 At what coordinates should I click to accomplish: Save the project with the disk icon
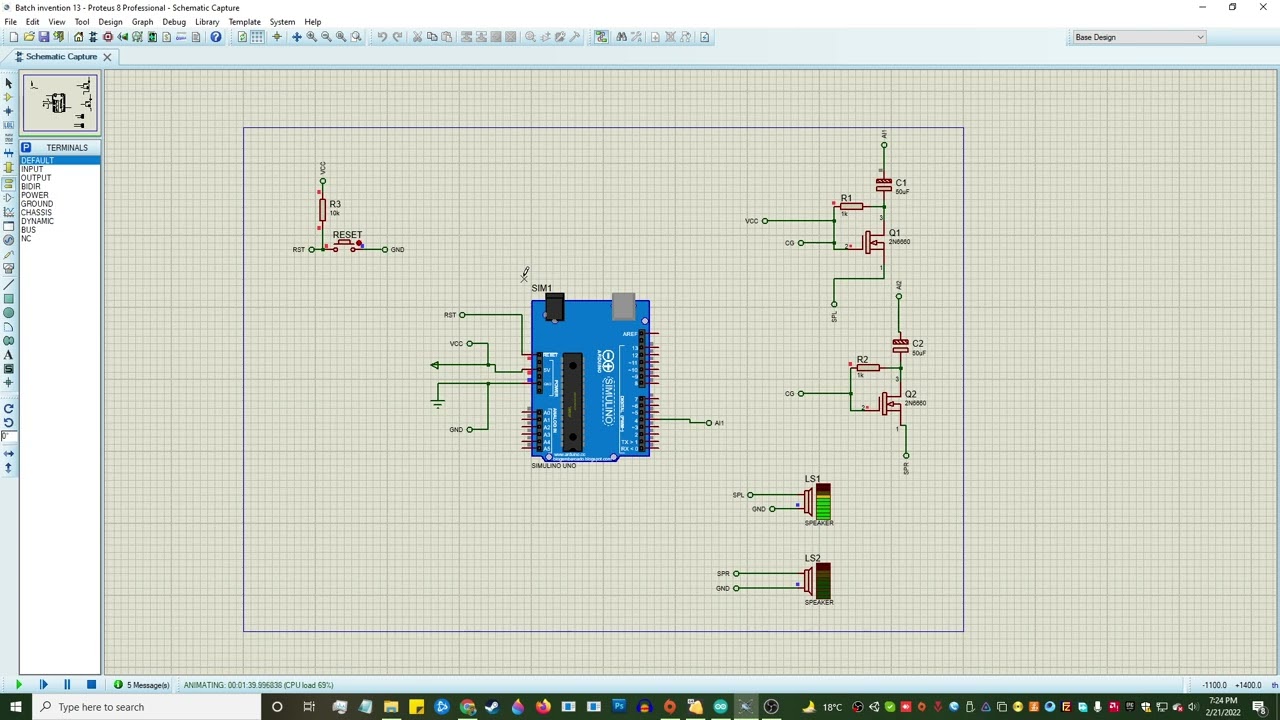44,37
